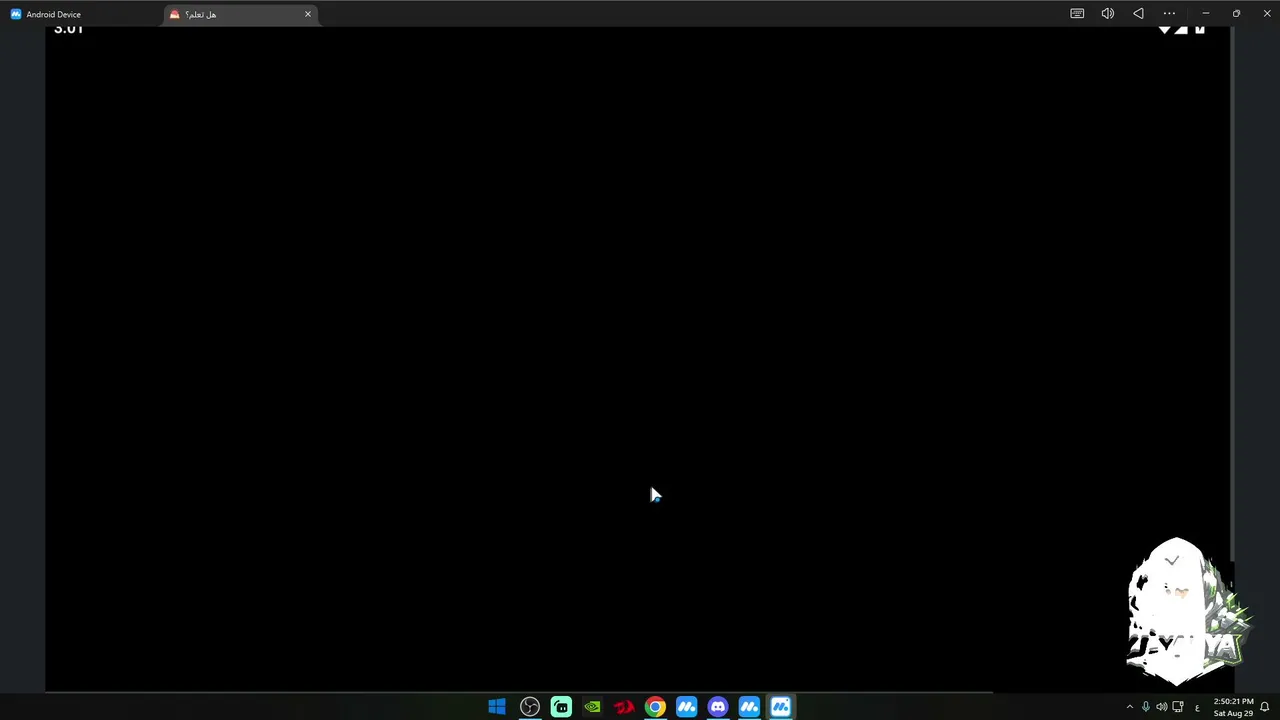1280x720 pixels.
Task: Open Google Chrome from the taskbar
Action: pyautogui.click(x=655, y=707)
